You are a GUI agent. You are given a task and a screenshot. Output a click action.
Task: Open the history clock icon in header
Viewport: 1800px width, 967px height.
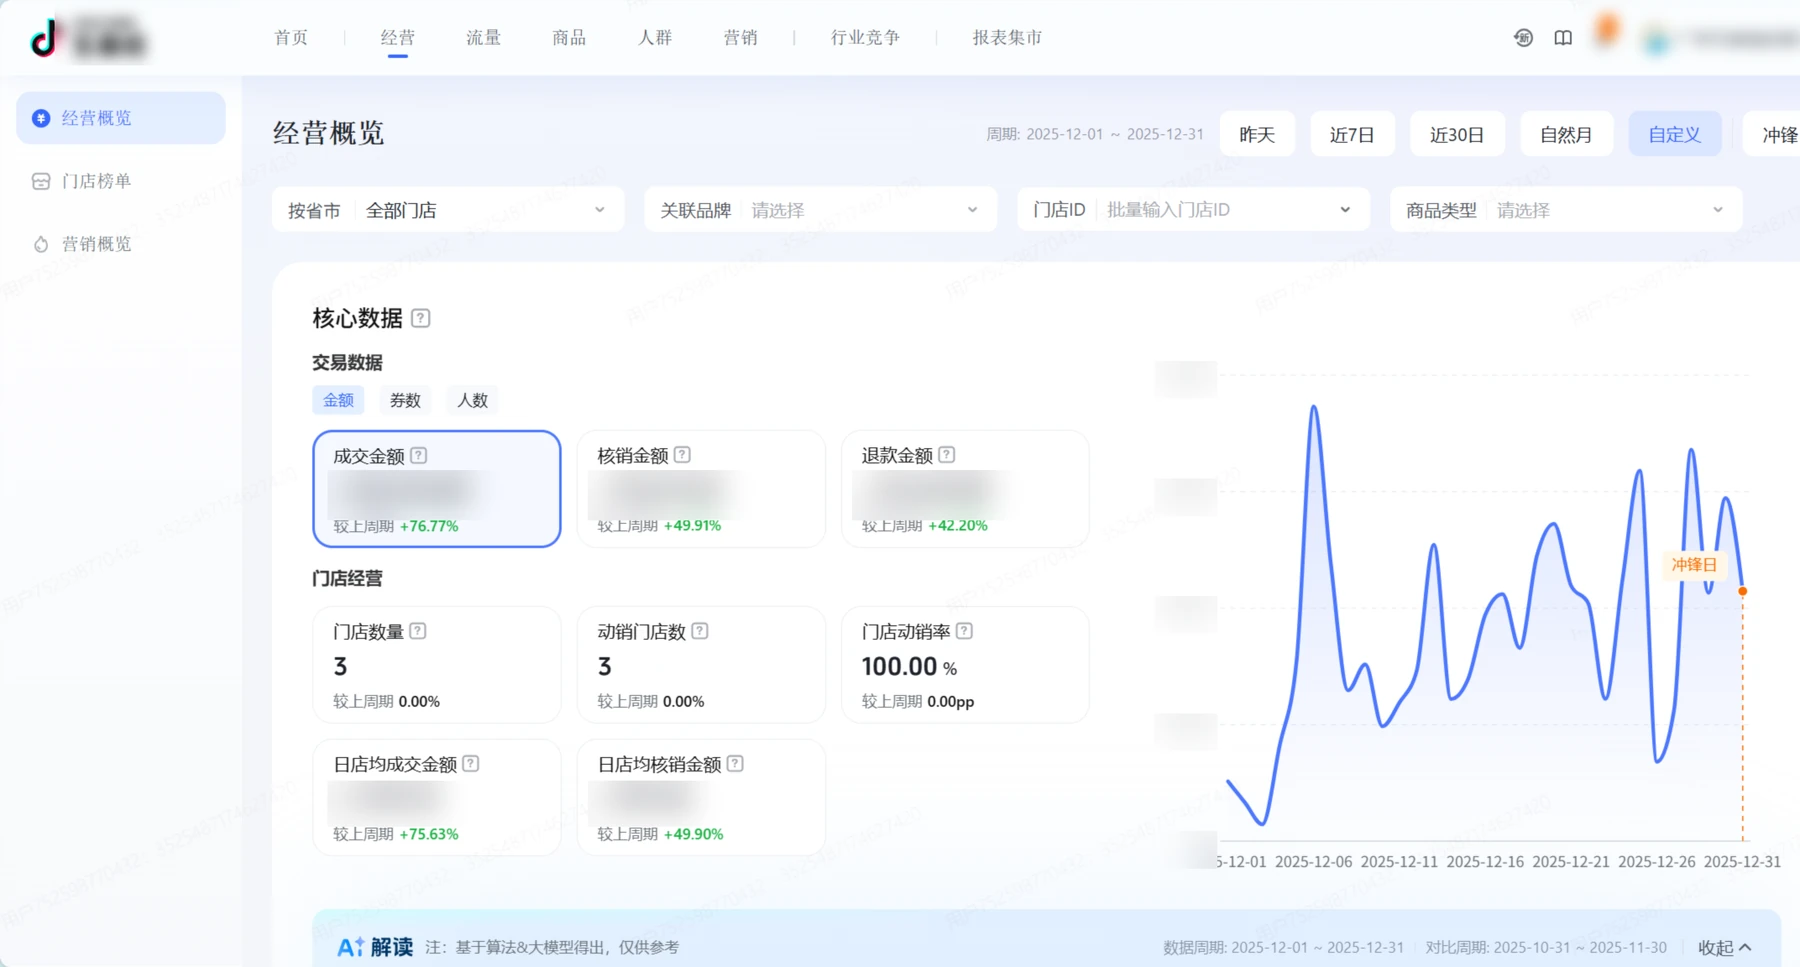[1523, 38]
